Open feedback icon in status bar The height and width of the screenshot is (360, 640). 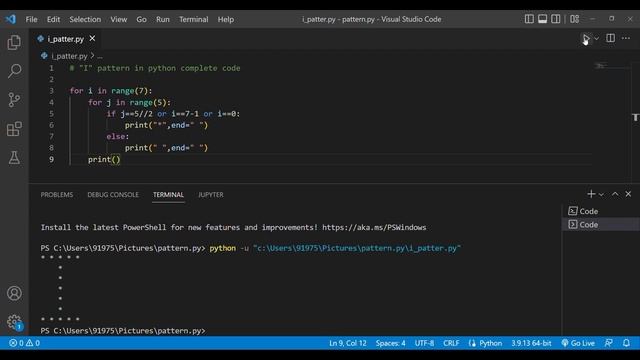(x=608, y=343)
